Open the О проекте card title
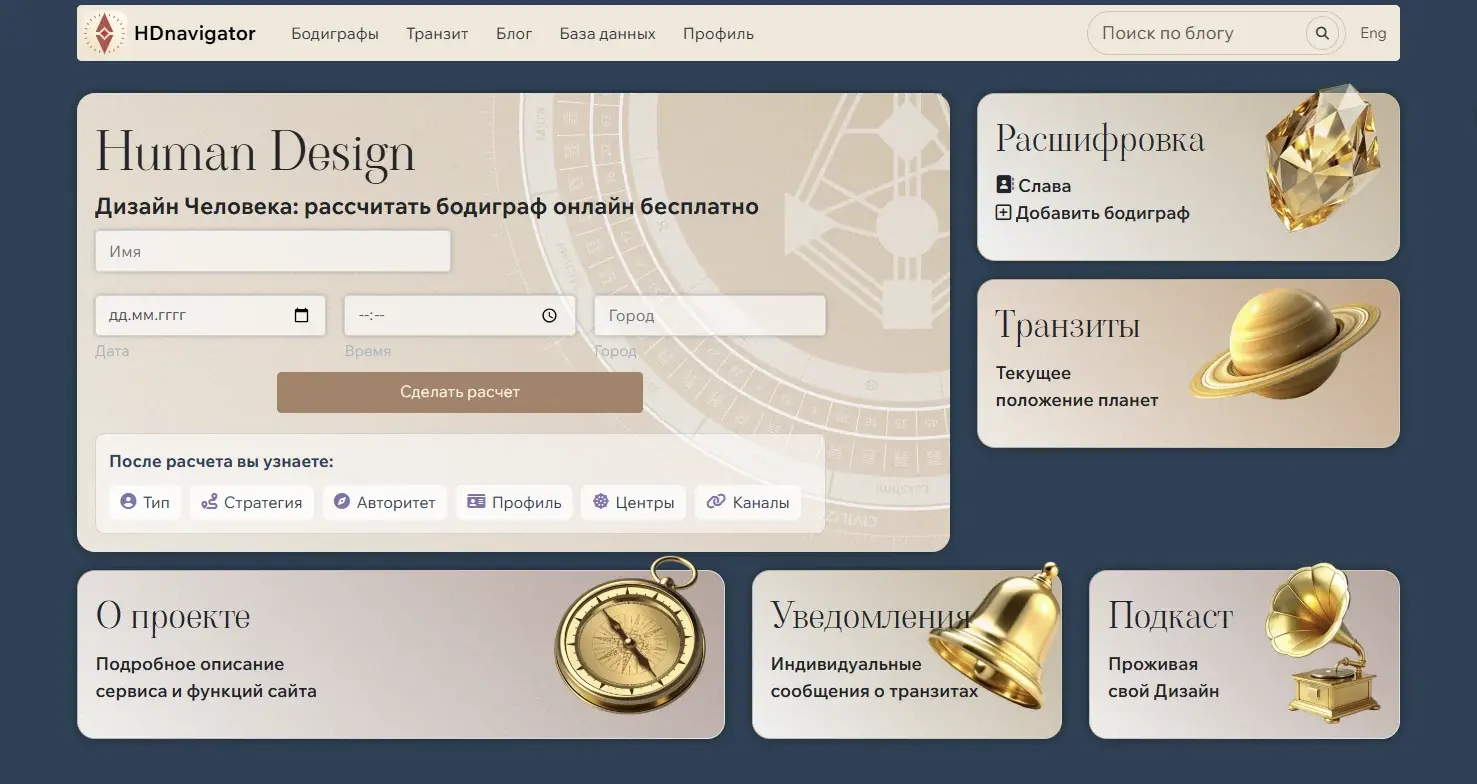The height and width of the screenshot is (784, 1477). (x=173, y=616)
